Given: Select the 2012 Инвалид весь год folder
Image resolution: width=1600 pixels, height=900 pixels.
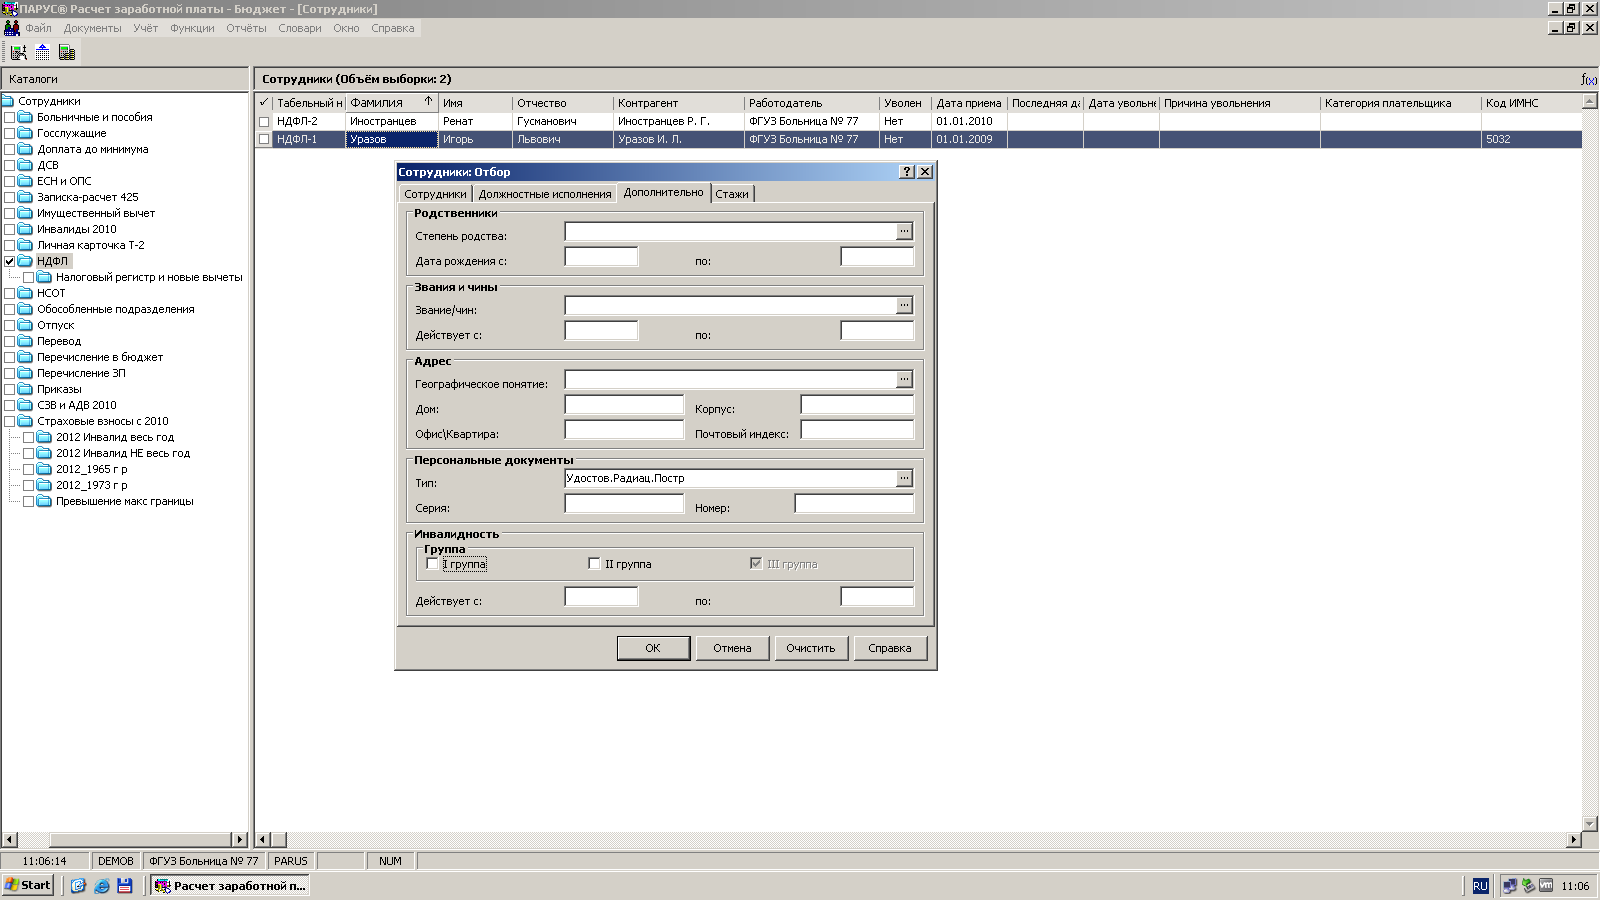Looking at the screenshot, I should coord(115,437).
